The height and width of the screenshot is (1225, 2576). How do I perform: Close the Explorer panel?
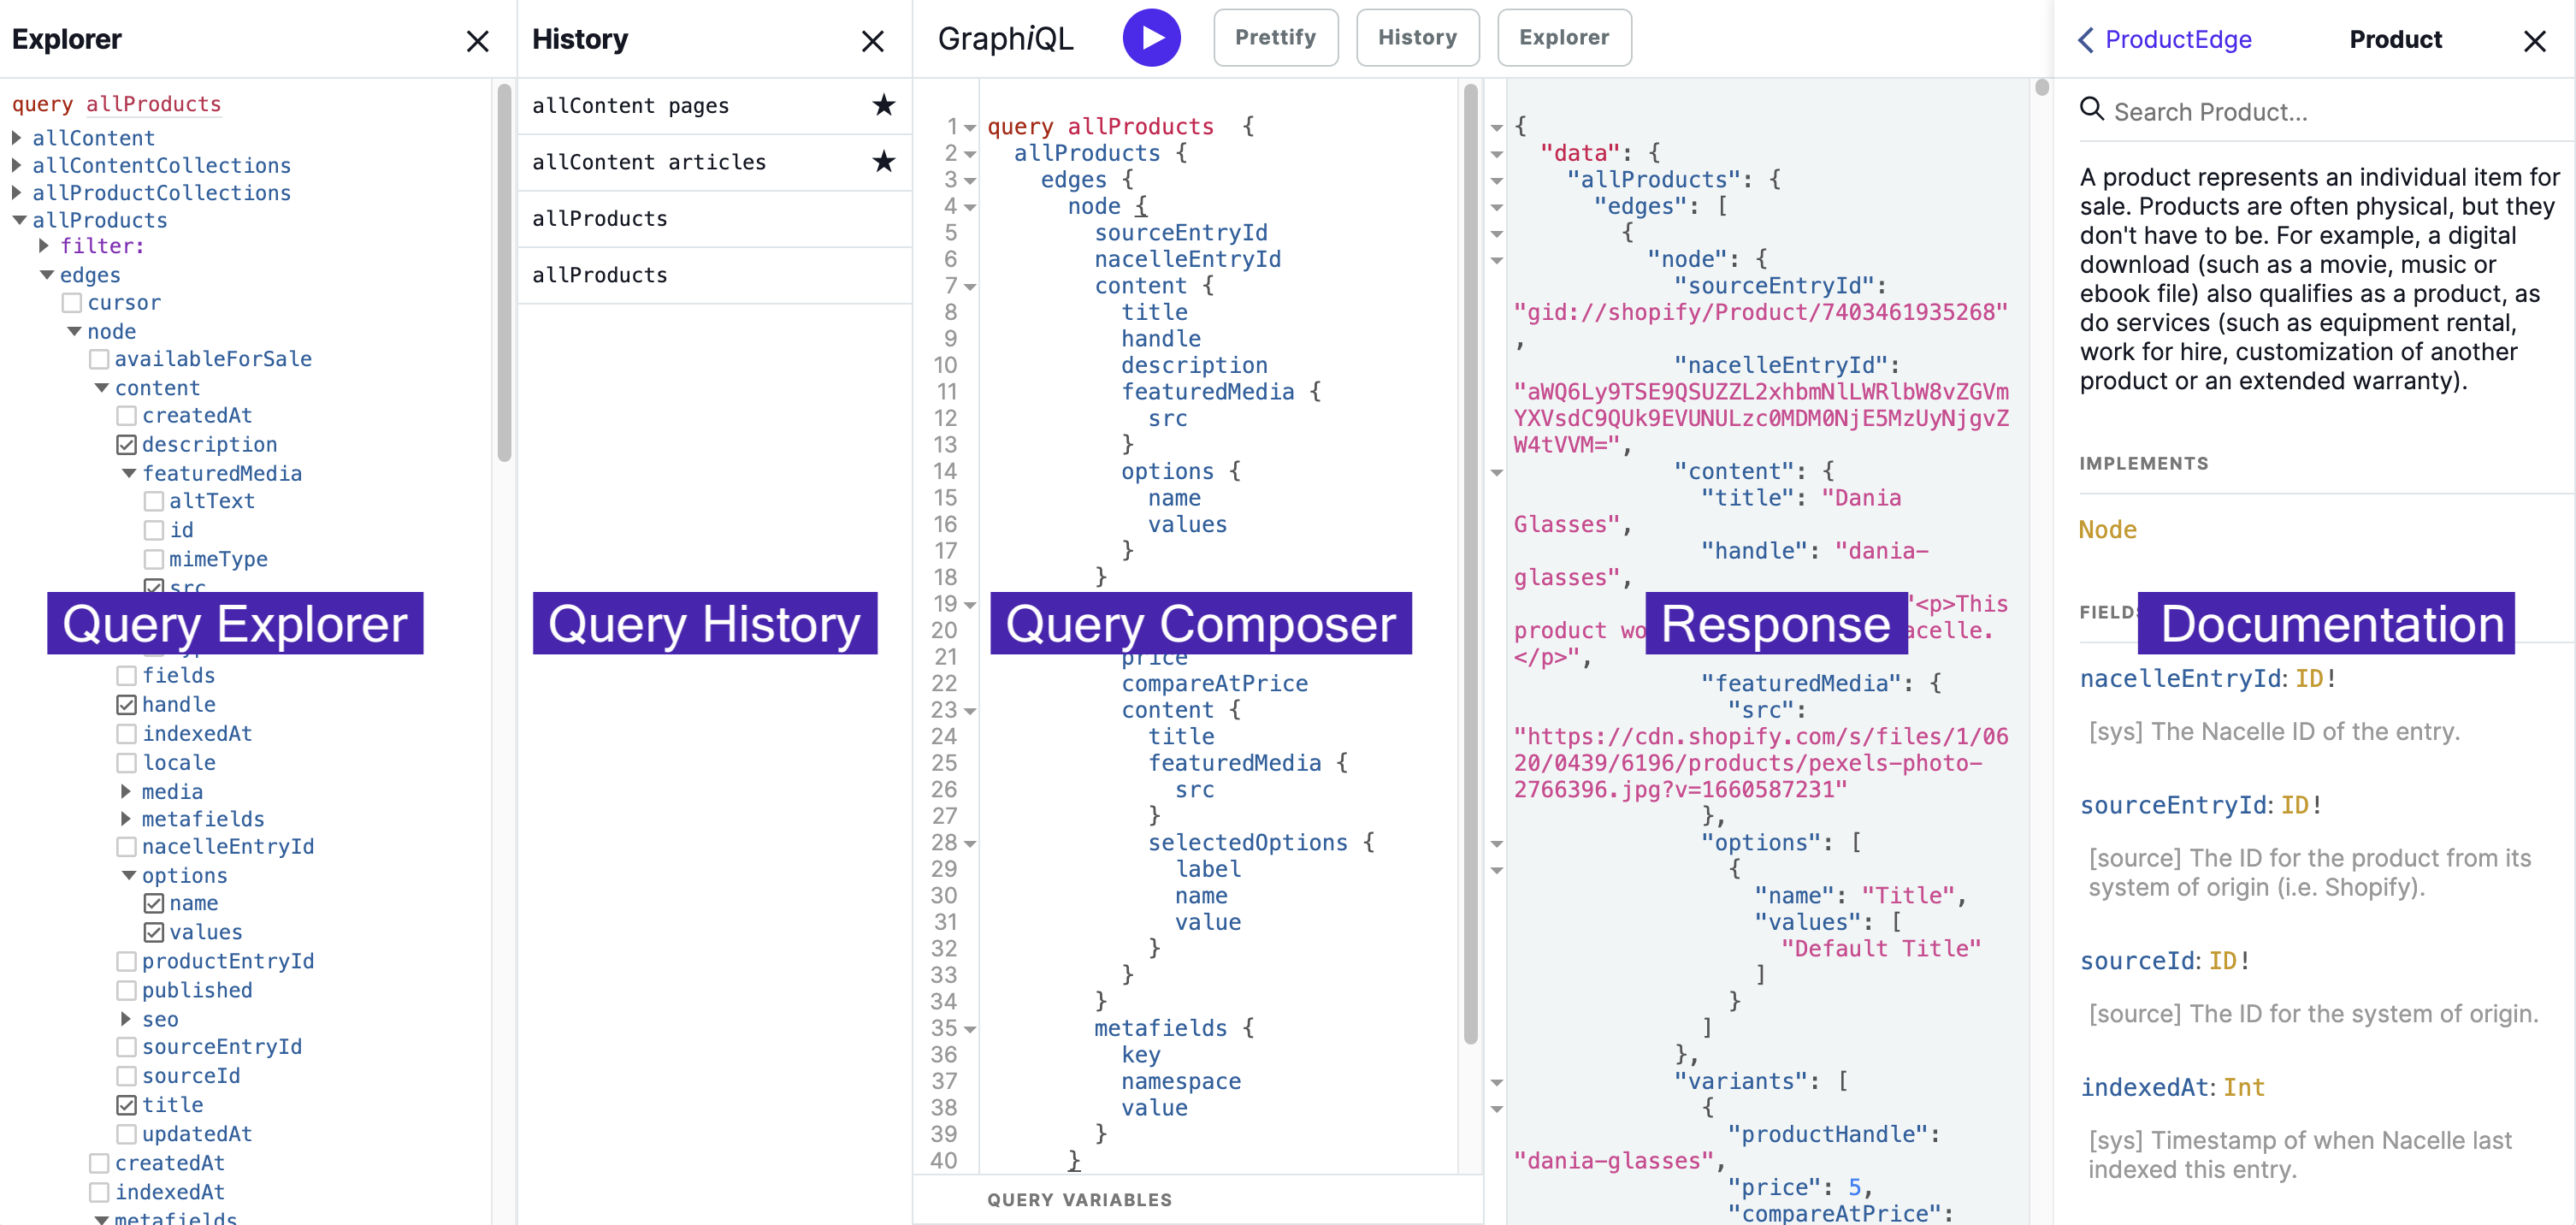478,41
